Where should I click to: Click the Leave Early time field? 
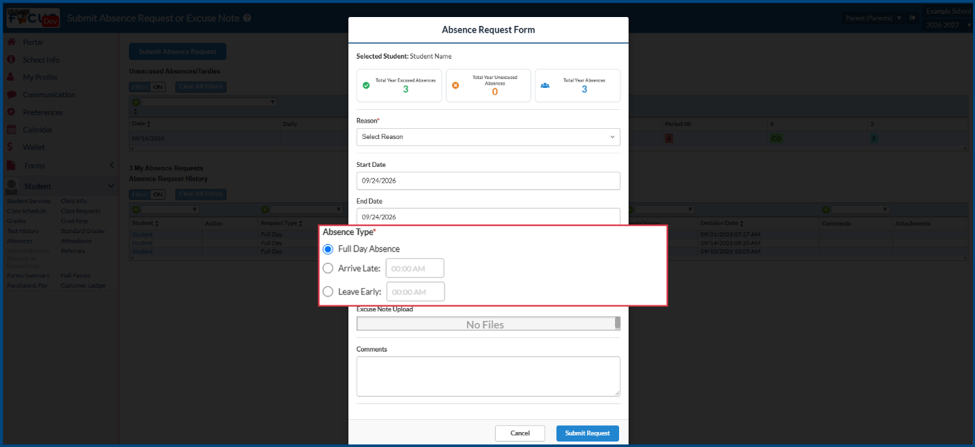pos(415,292)
